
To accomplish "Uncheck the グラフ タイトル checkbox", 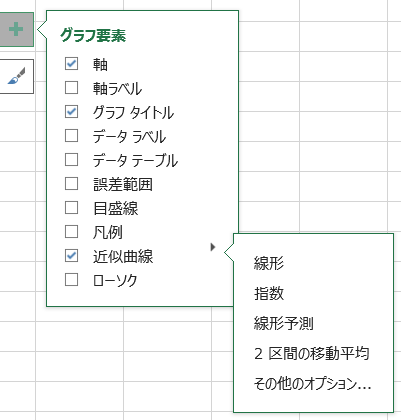I will (72, 112).
